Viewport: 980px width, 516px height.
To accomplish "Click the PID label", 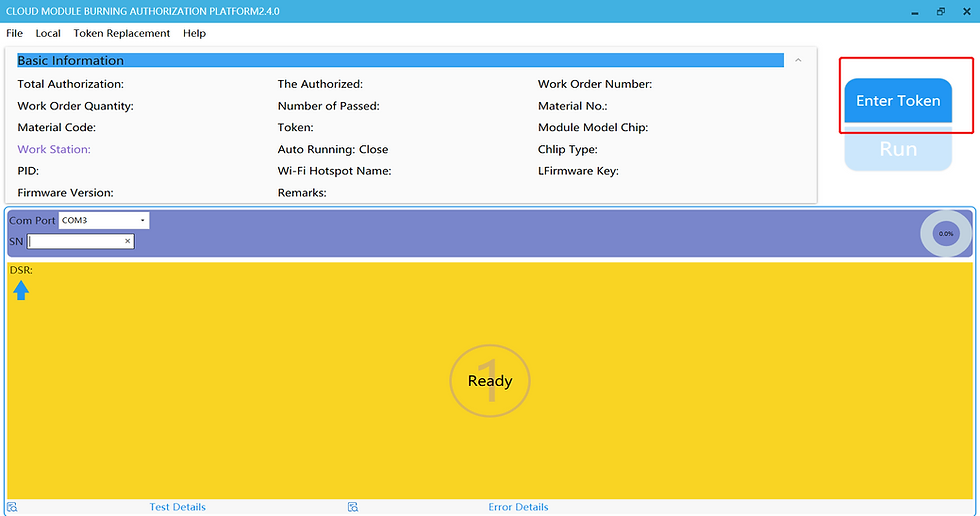I will click(x=28, y=171).
